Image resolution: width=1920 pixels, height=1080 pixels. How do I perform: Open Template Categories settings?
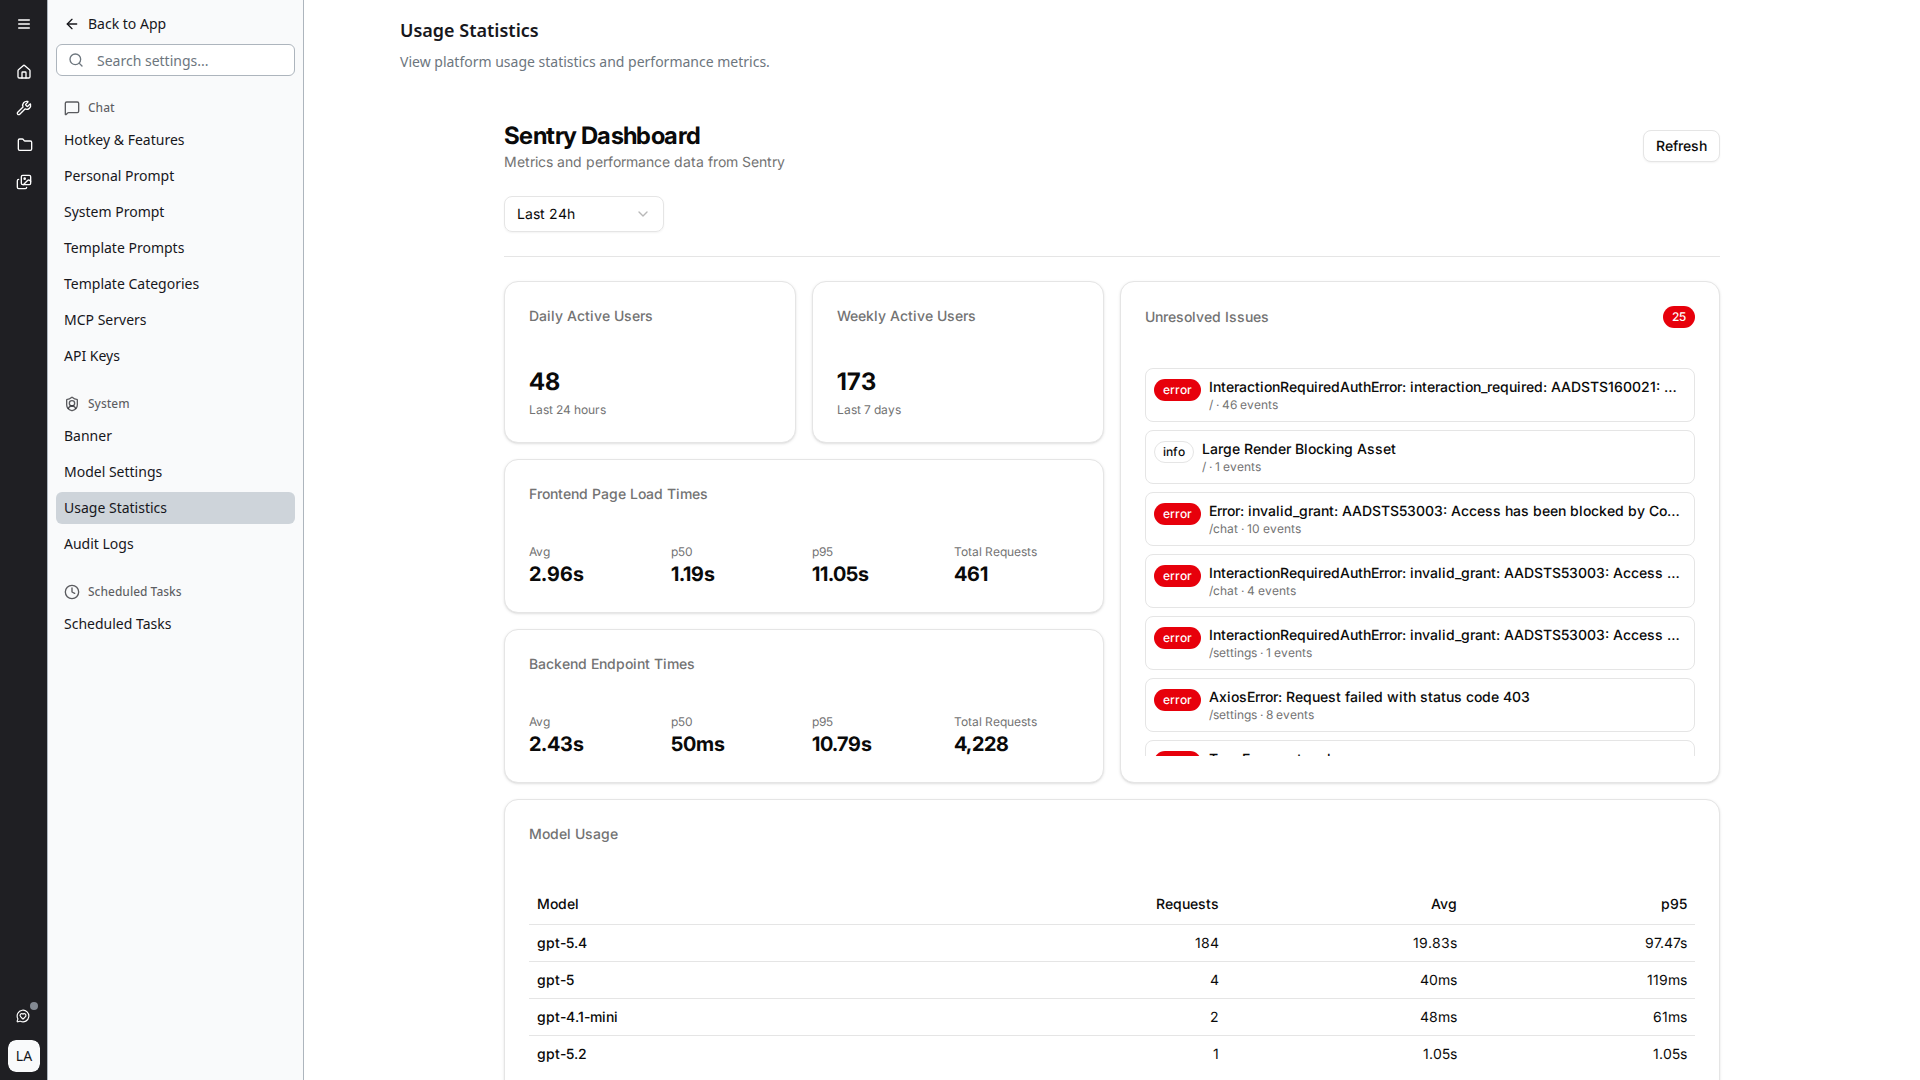coord(175,284)
